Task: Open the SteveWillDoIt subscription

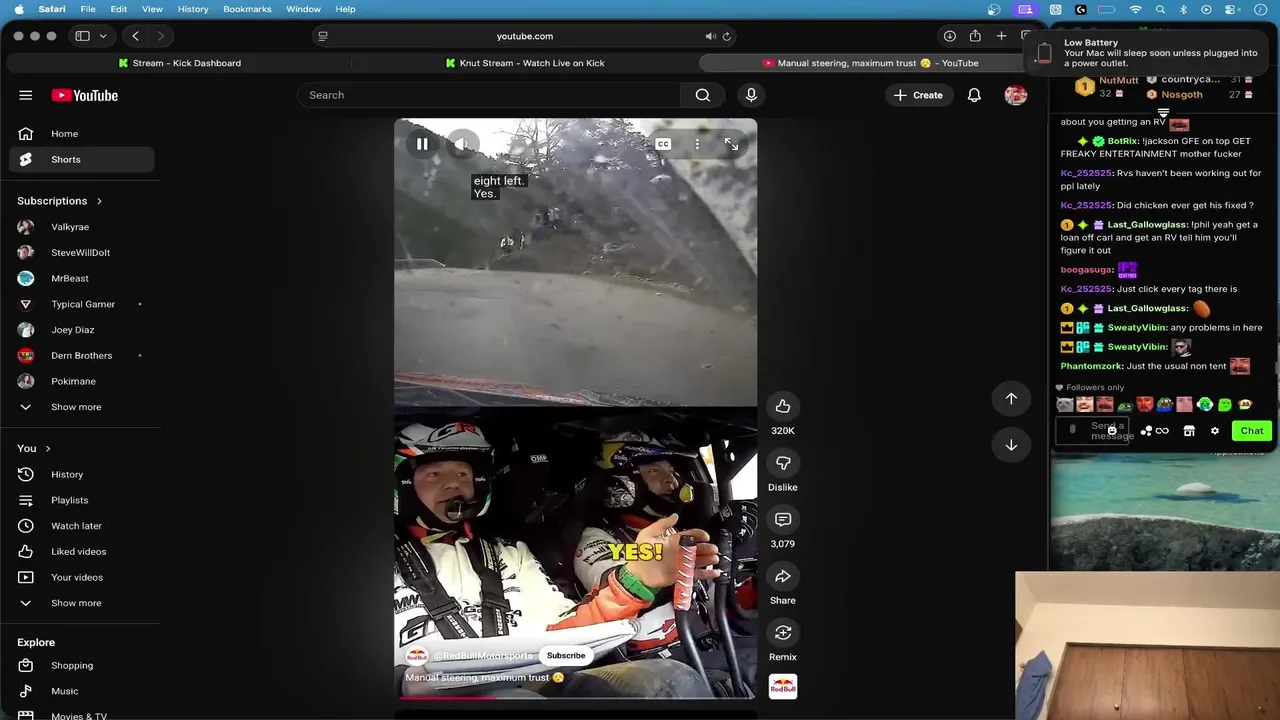Action: point(81,253)
